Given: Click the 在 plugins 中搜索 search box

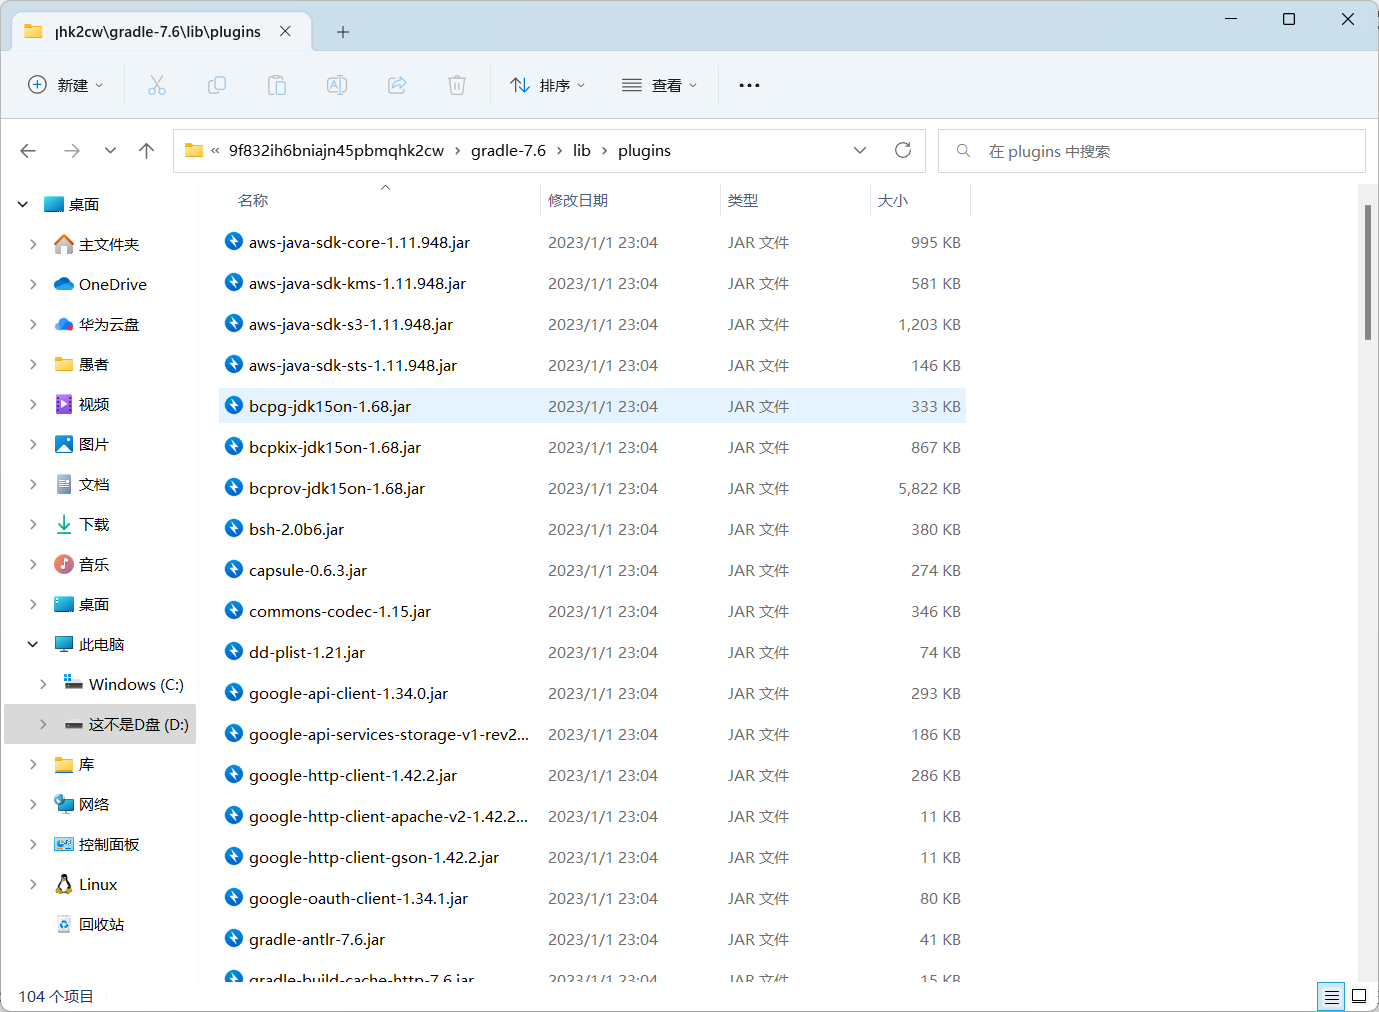Looking at the screenshot, I should [1152, 151].
